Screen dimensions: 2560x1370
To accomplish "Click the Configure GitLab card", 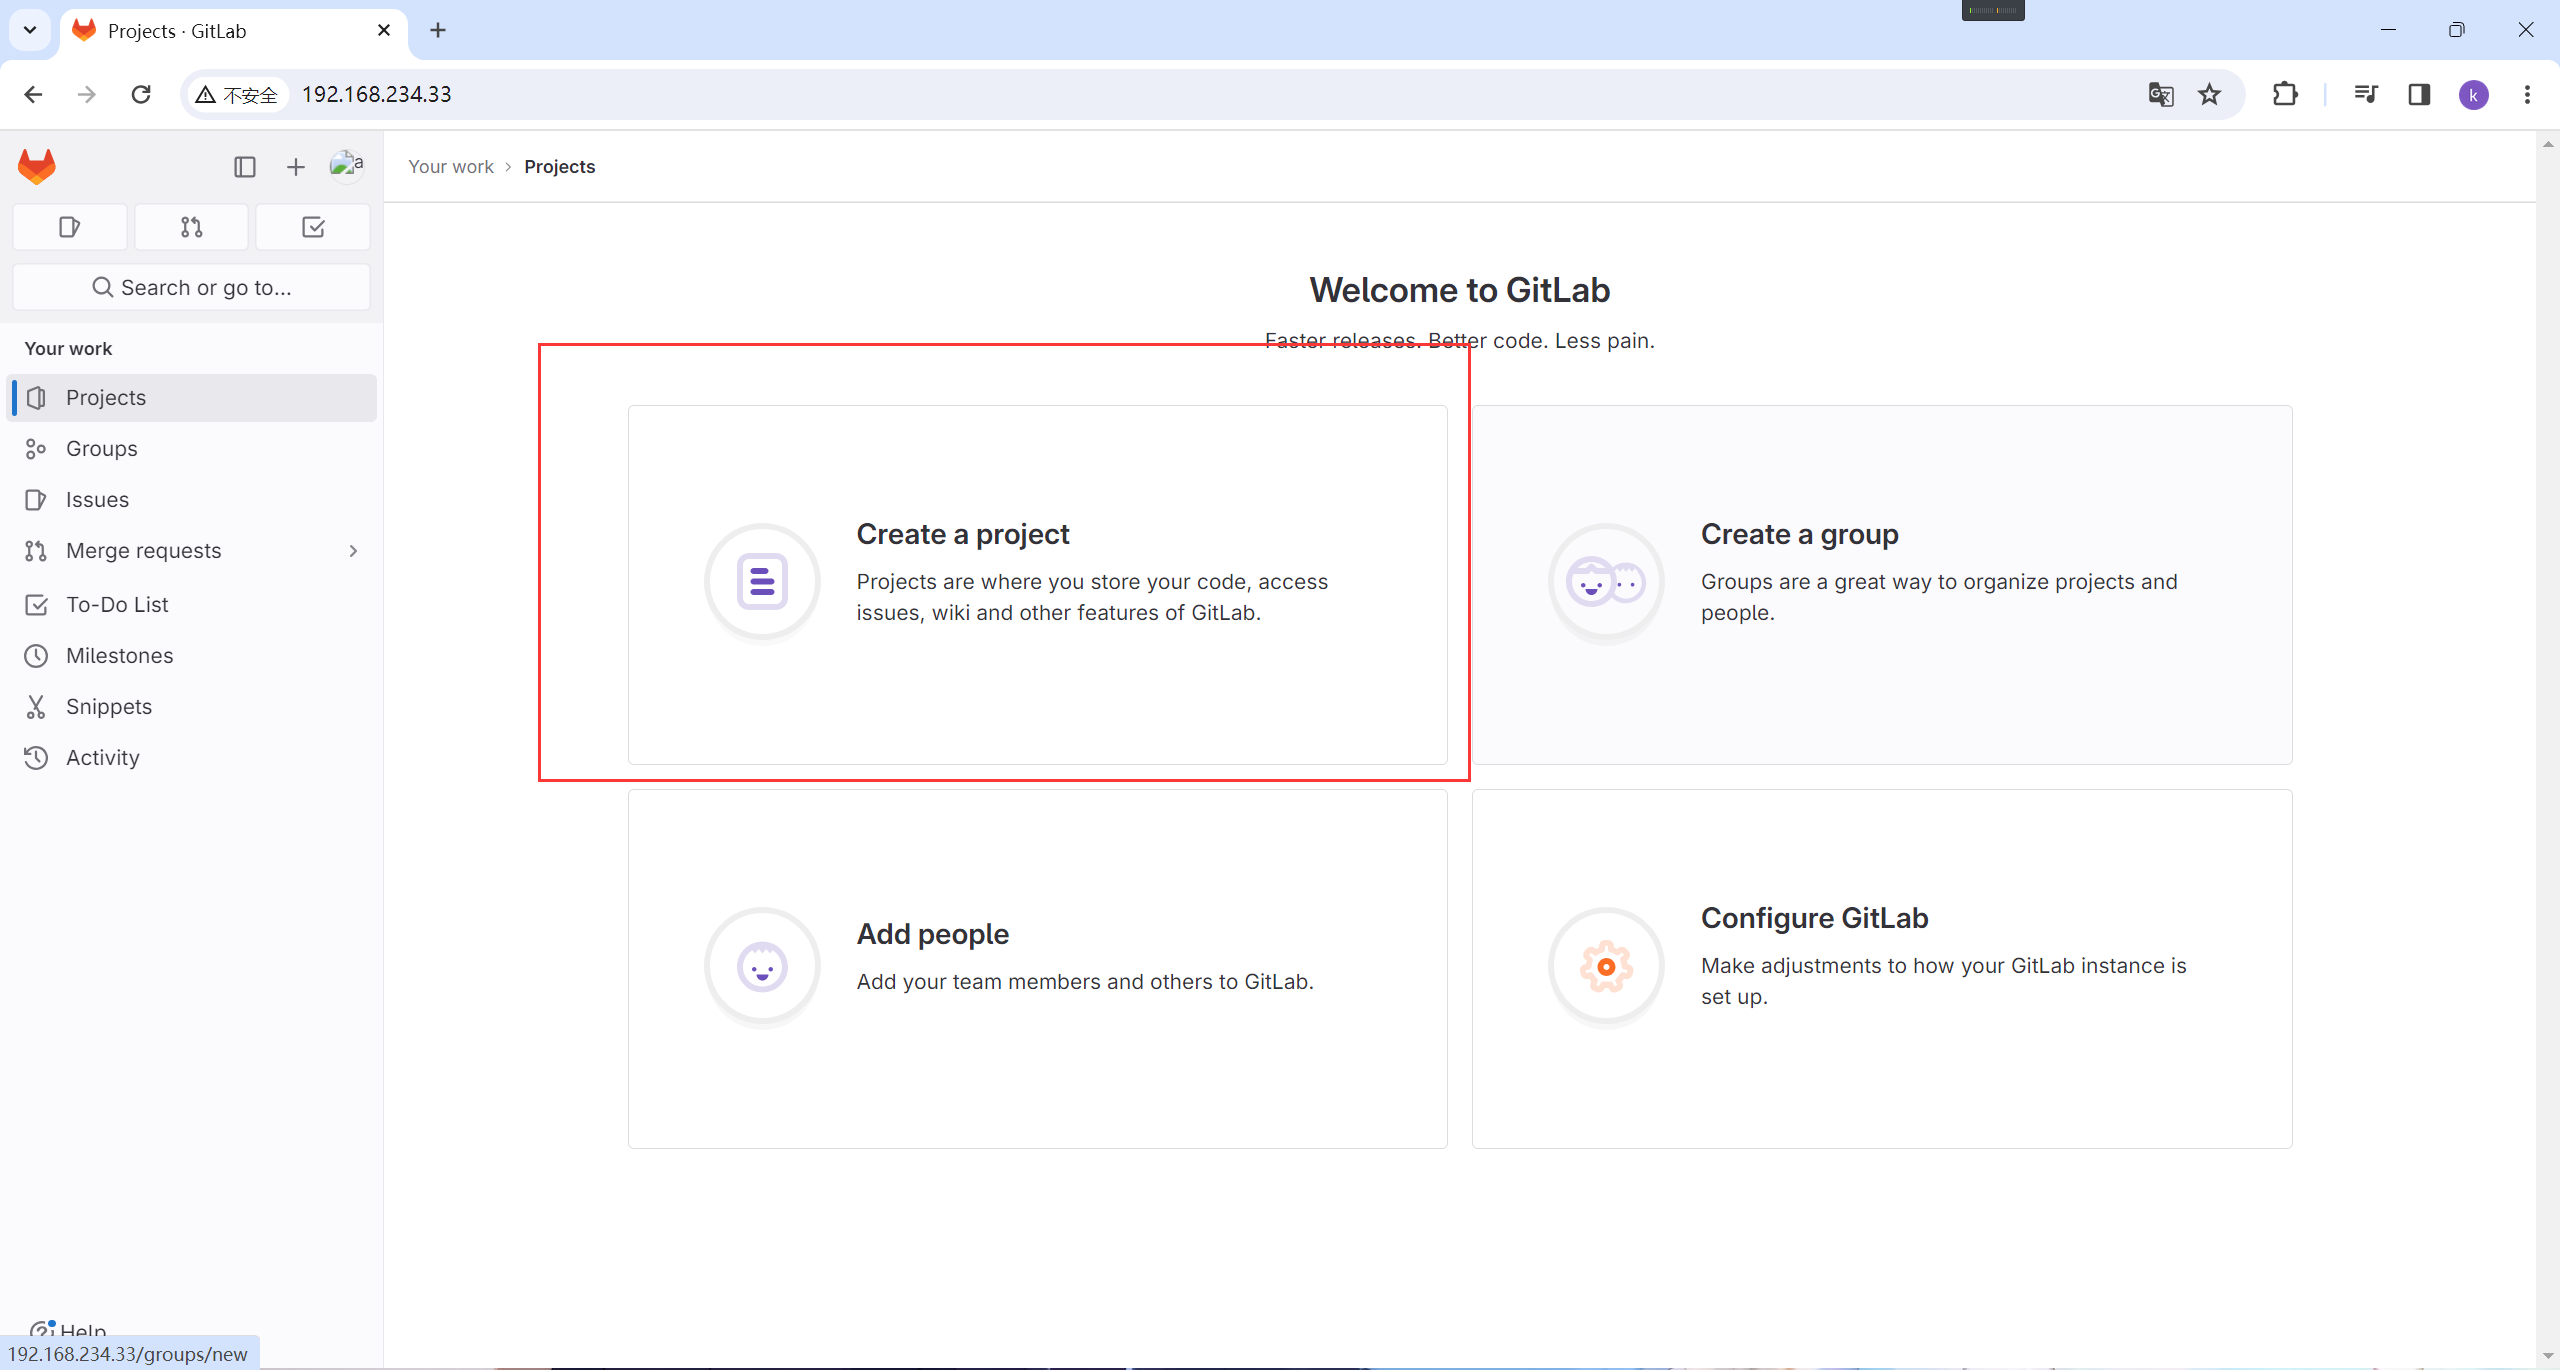I will [1882, 969].
